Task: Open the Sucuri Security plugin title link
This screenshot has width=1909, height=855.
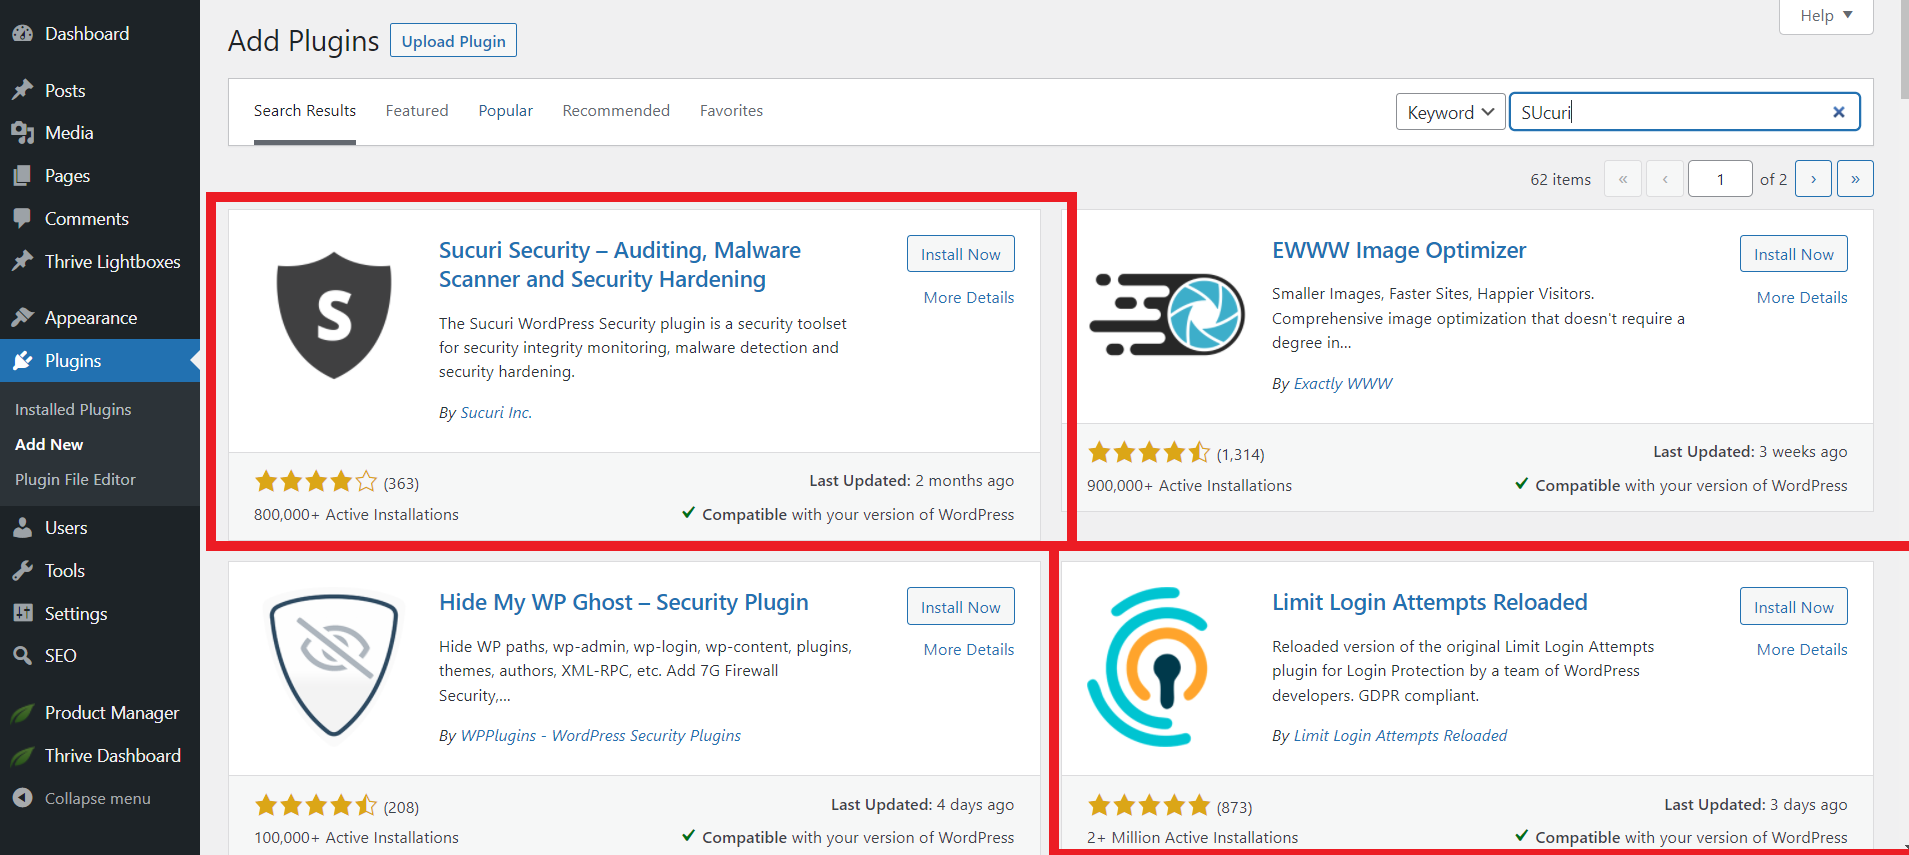Action: (620, 264)
